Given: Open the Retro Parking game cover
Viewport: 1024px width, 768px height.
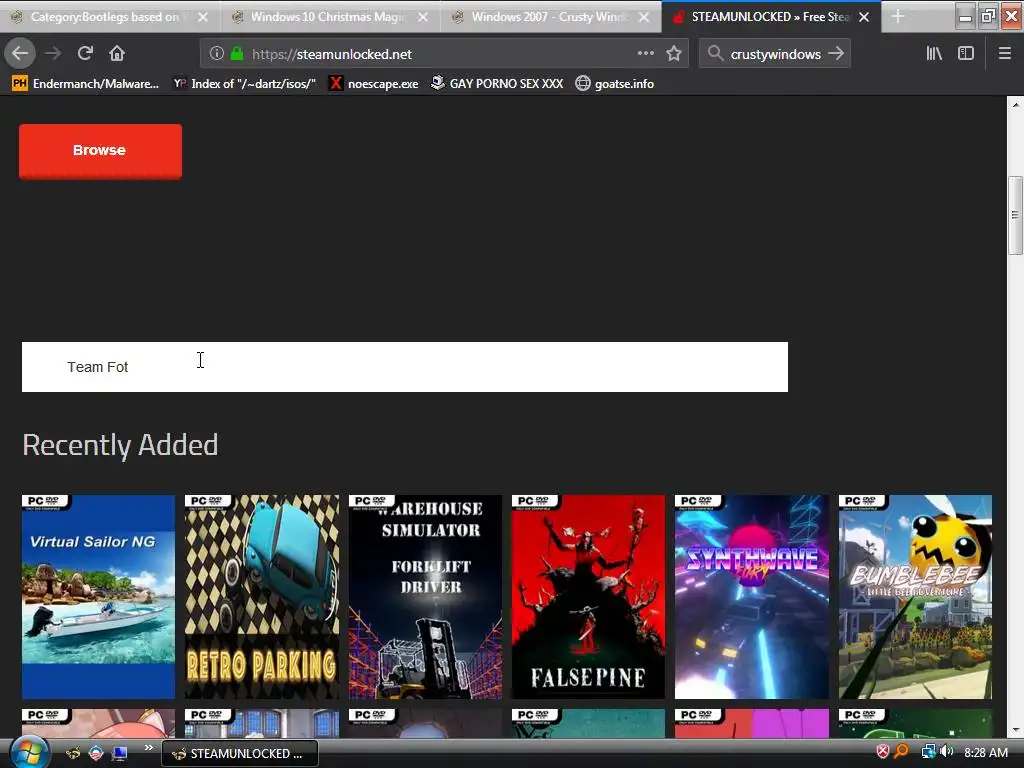Looking at the screenshot, I should (262, 597).
